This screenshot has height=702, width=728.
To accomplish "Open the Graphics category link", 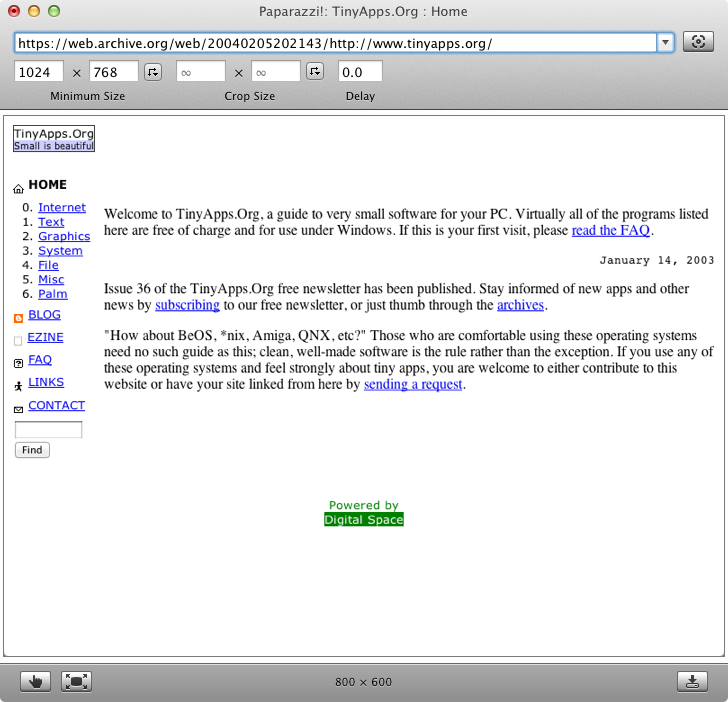I will [64, 236].
